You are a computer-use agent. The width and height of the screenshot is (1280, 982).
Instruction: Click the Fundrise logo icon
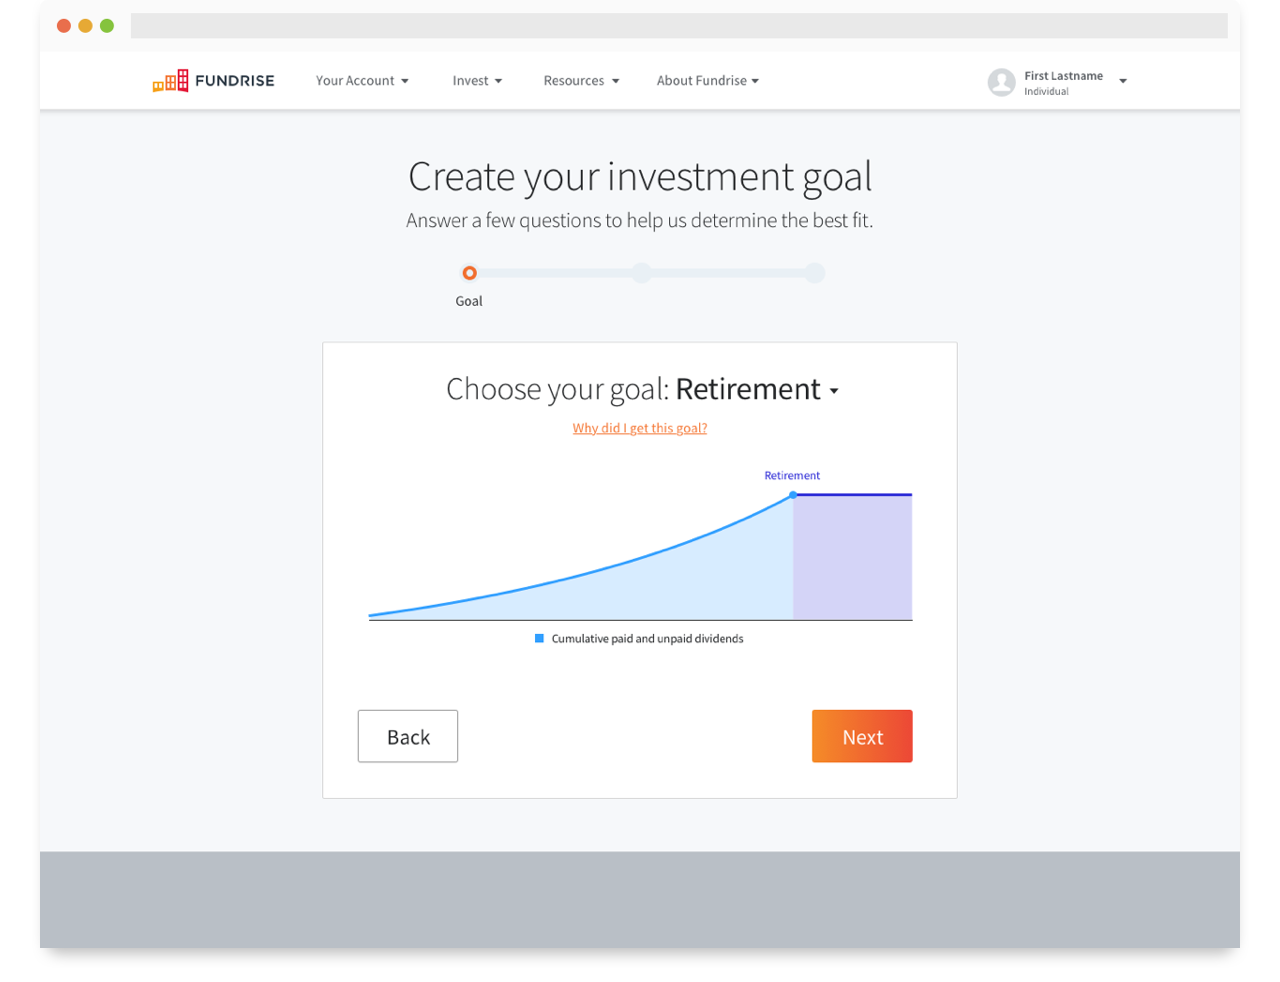(170, 81)
